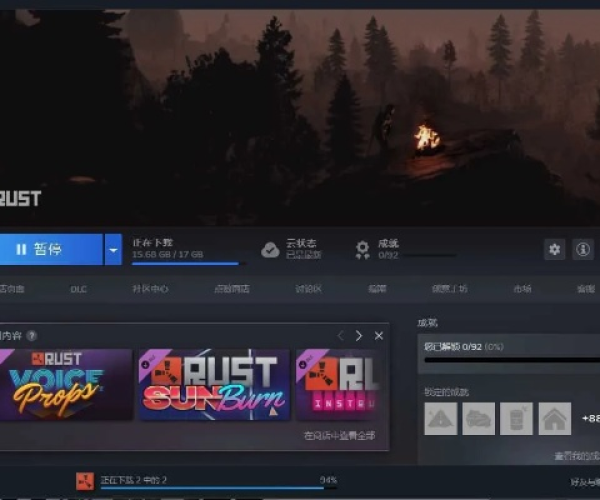Open the DLC tab
This screenshot has width=600, height=500.
pyautogui.click(x=78, y=289)
